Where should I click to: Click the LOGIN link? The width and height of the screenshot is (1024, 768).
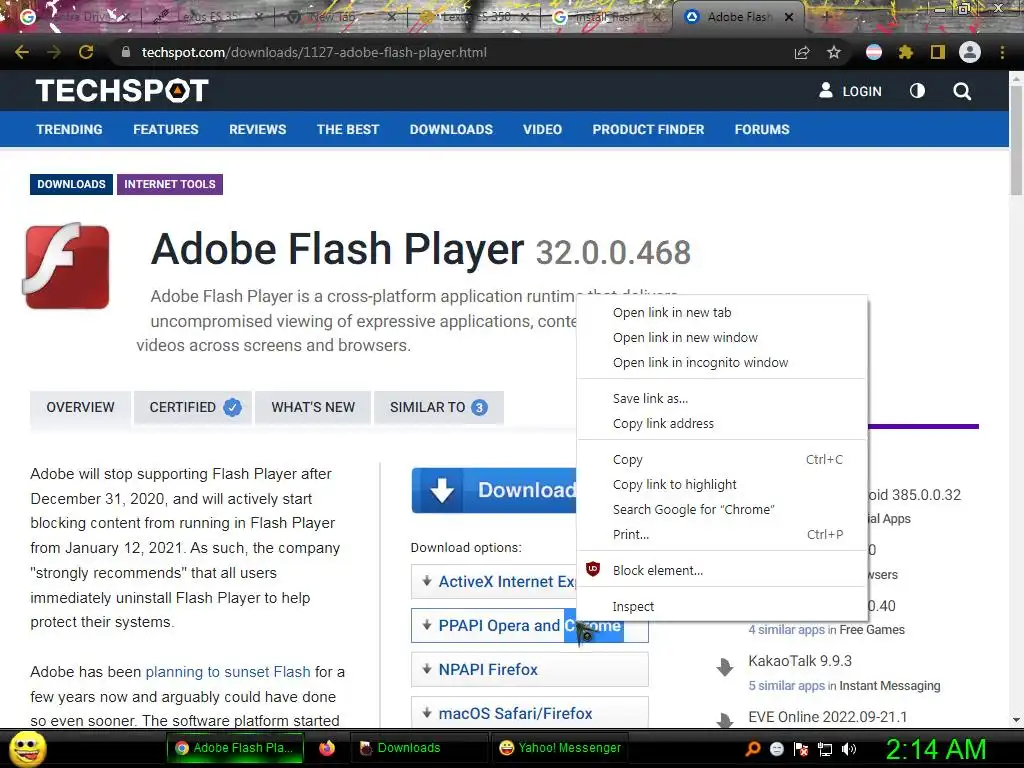click(x=862, y=91)
